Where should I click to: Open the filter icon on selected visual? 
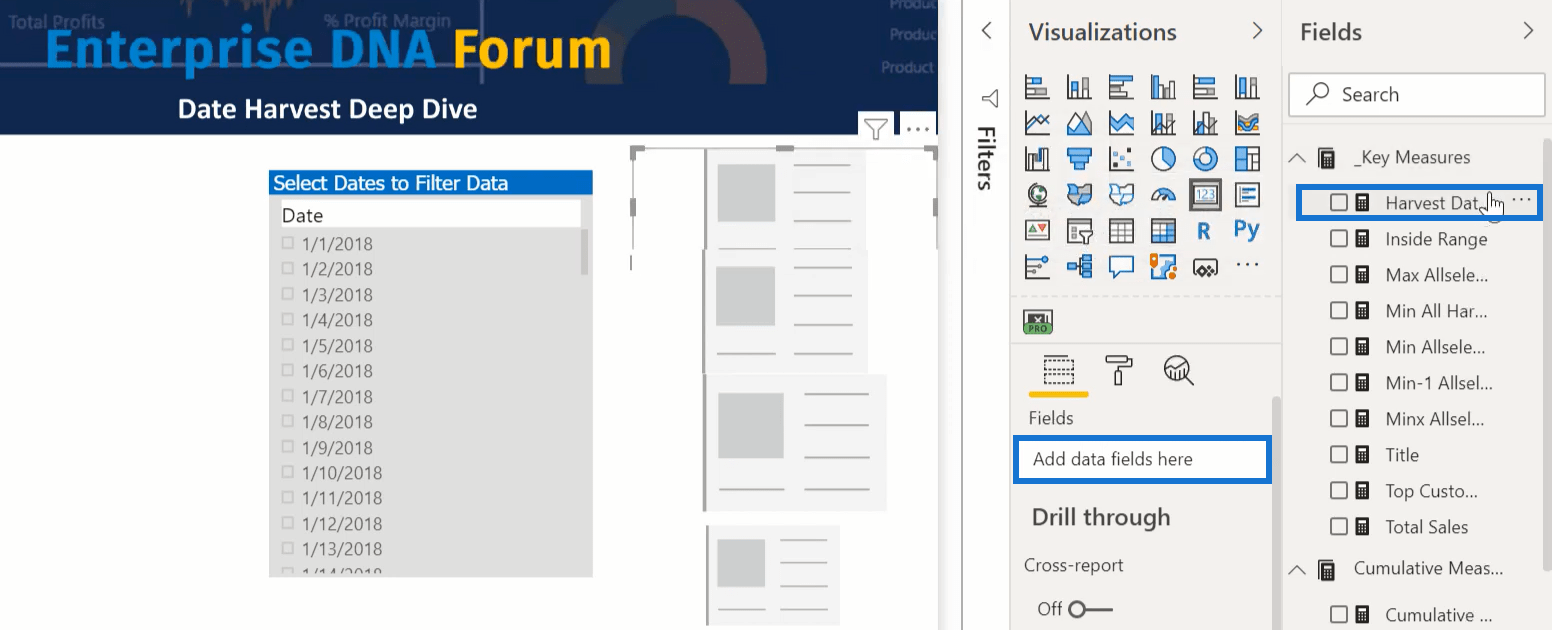coord(876,128)
